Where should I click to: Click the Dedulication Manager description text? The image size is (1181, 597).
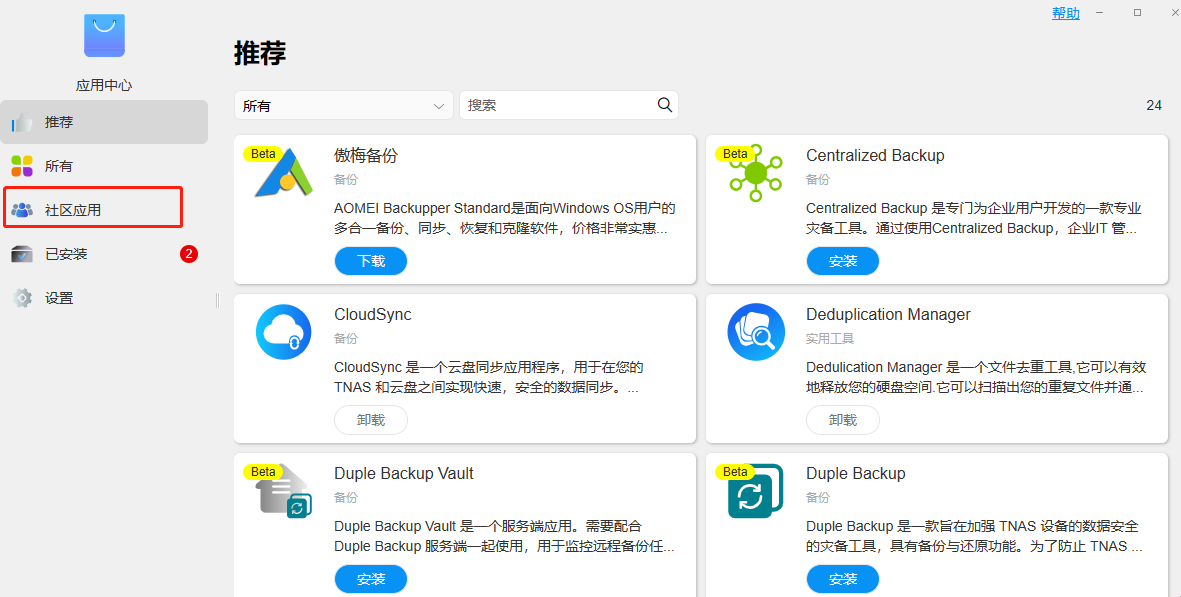point(976,377)
